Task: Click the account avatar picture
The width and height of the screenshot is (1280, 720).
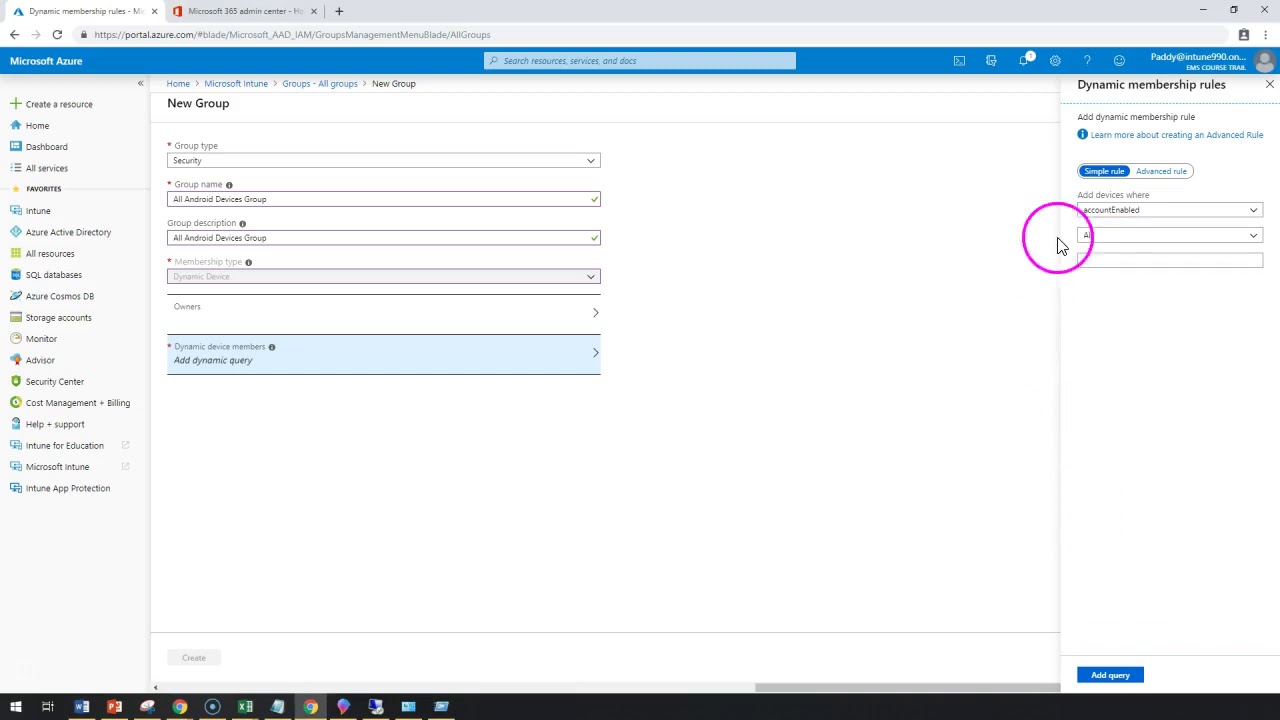Action: coord(1265,61)
